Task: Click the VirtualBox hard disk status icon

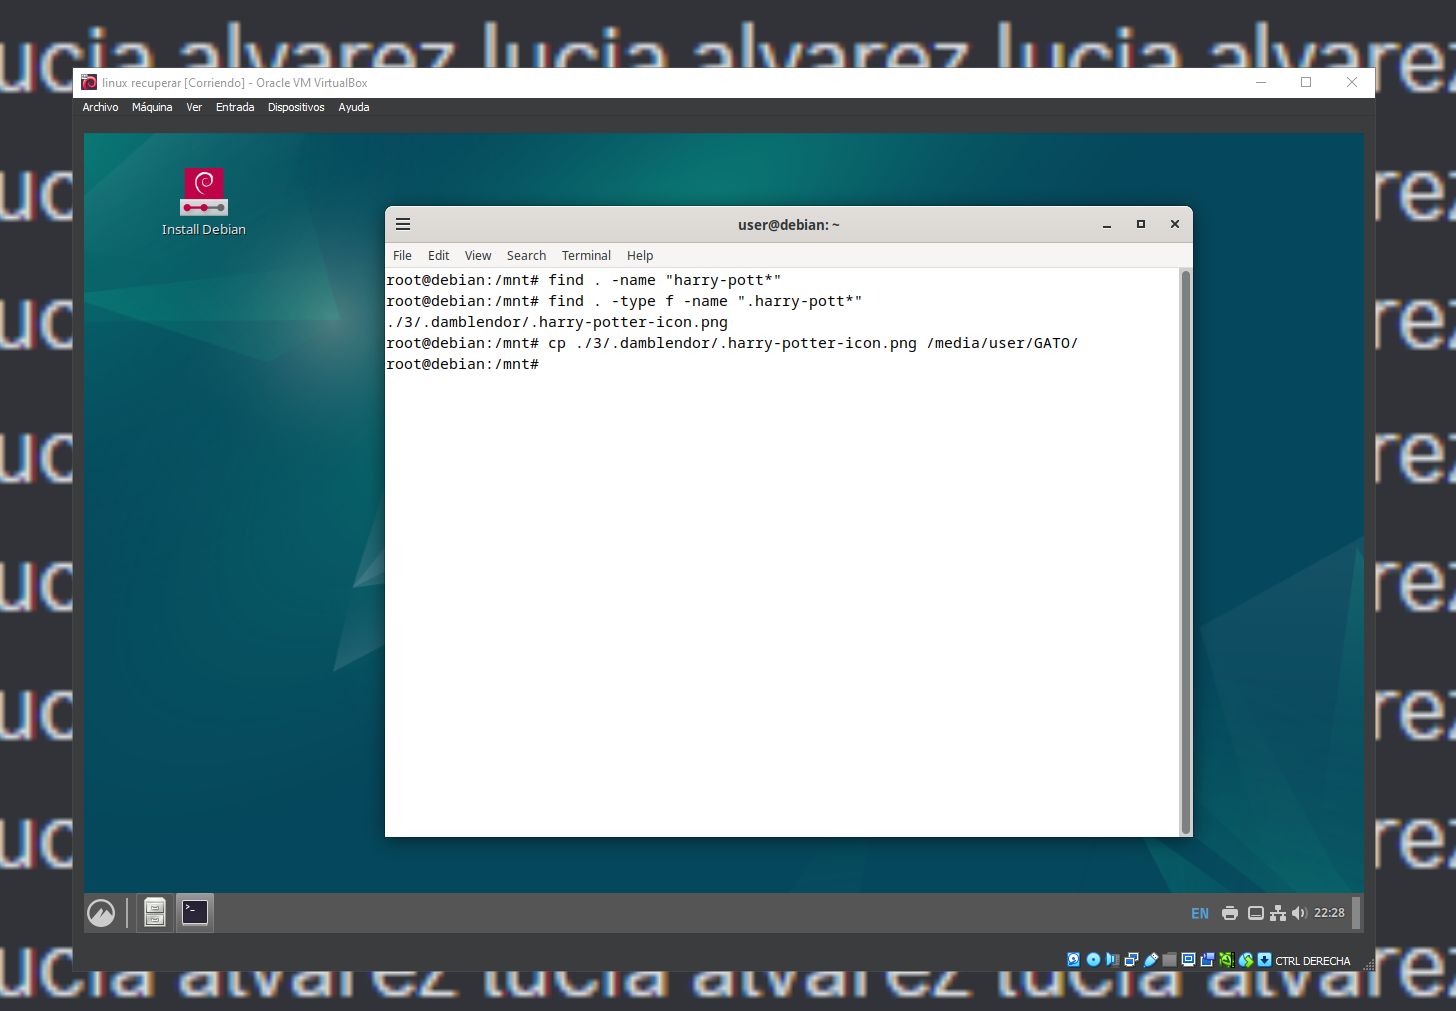Action: 1073,959
